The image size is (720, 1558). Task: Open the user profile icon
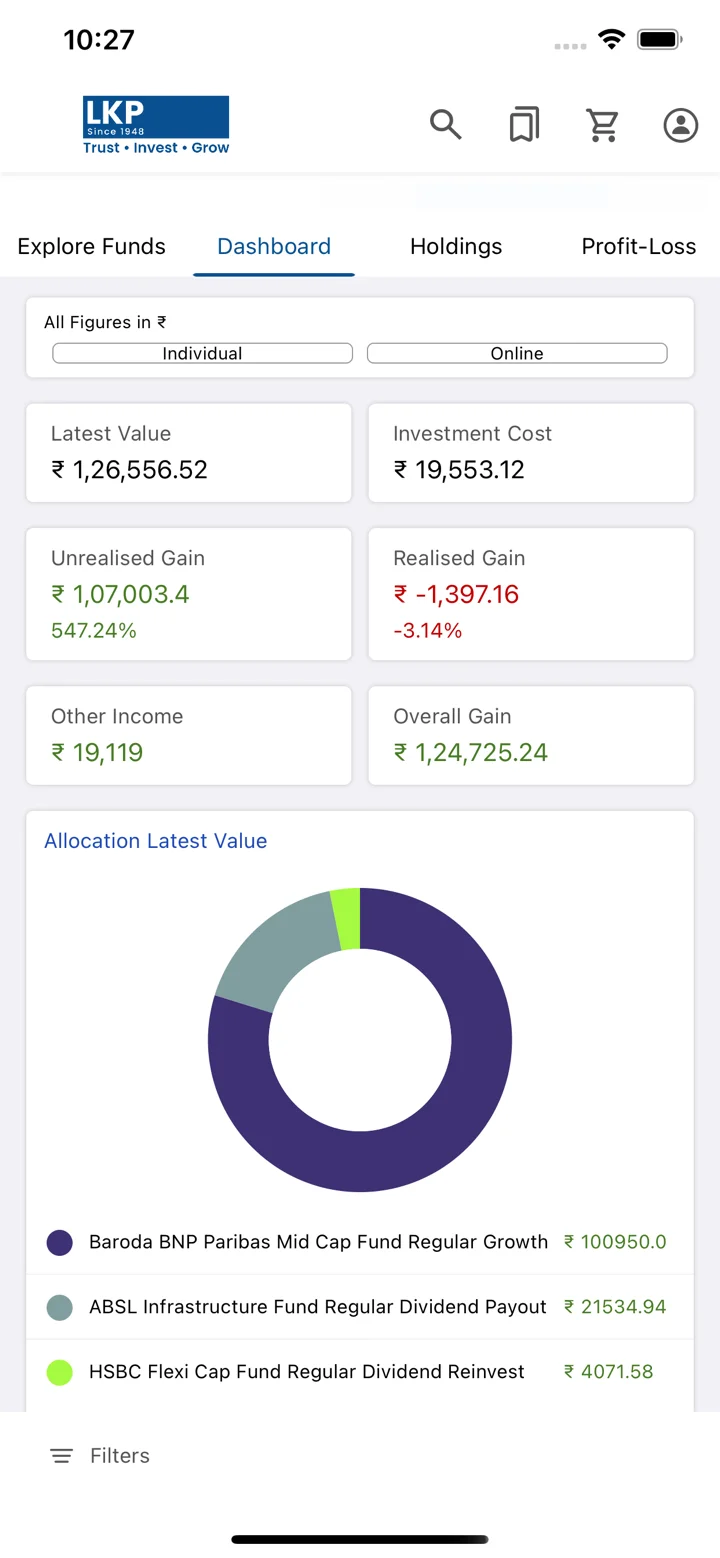coord(681,125)
